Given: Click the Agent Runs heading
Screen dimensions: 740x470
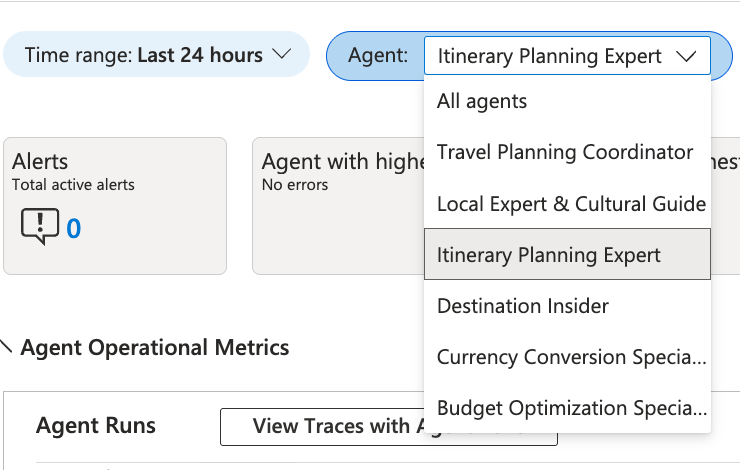Looking at the screenshot, I should click(x=96, y=426).
